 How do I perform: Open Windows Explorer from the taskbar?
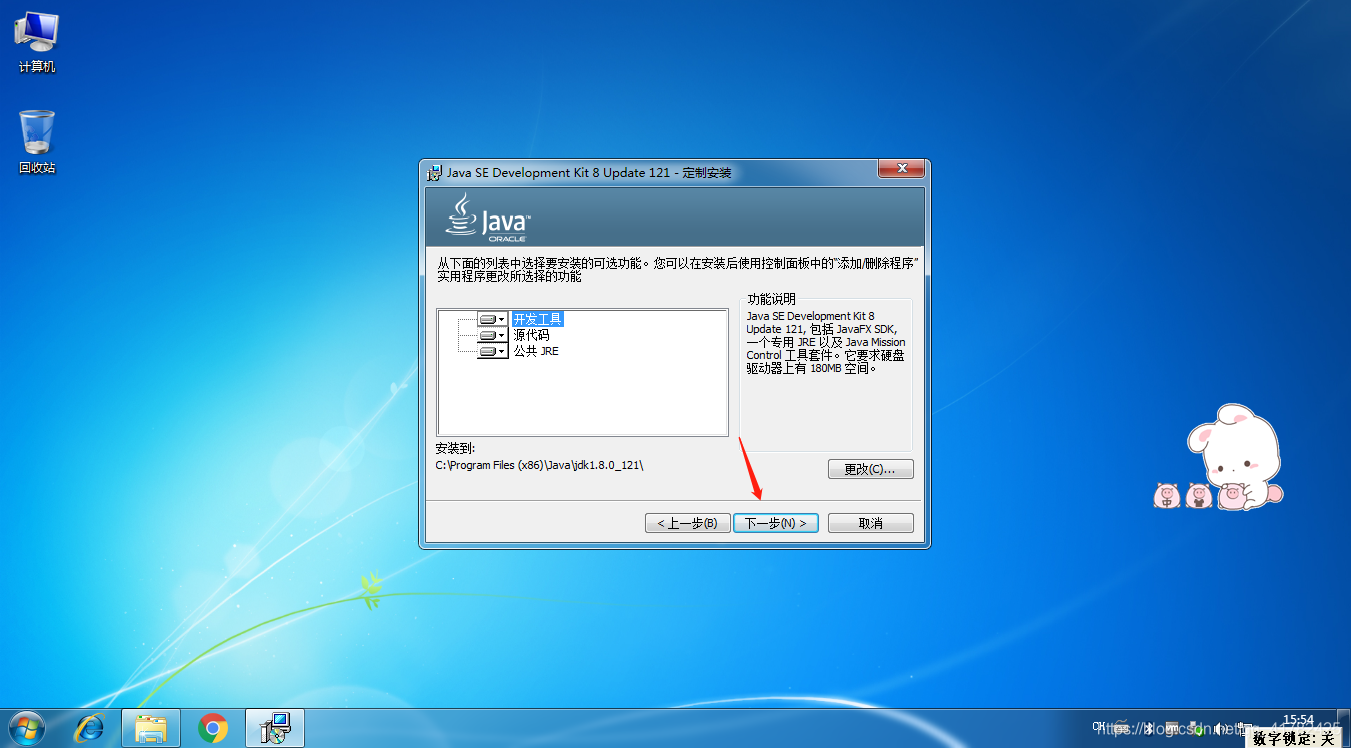pyautogui.click(x=151, y=728)
